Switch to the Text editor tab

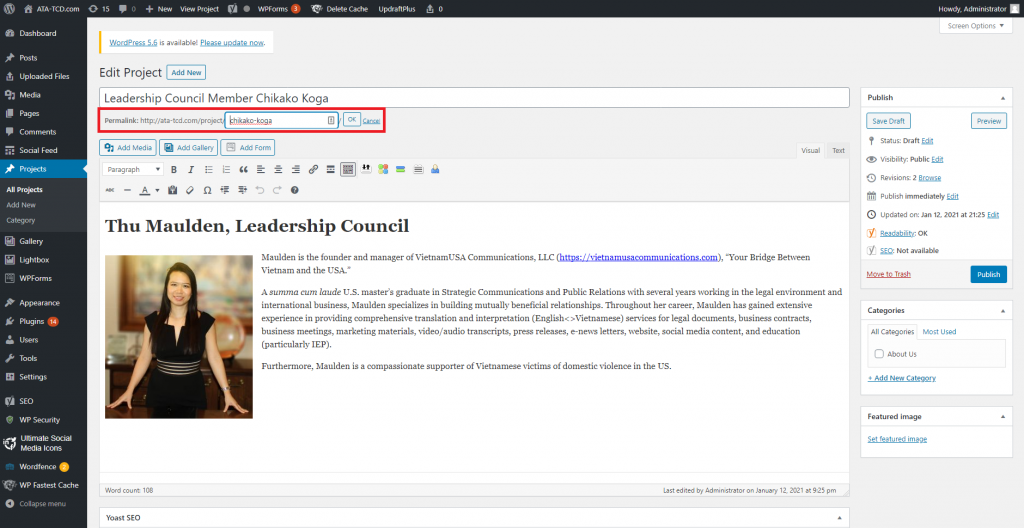[x=838, y=150]
